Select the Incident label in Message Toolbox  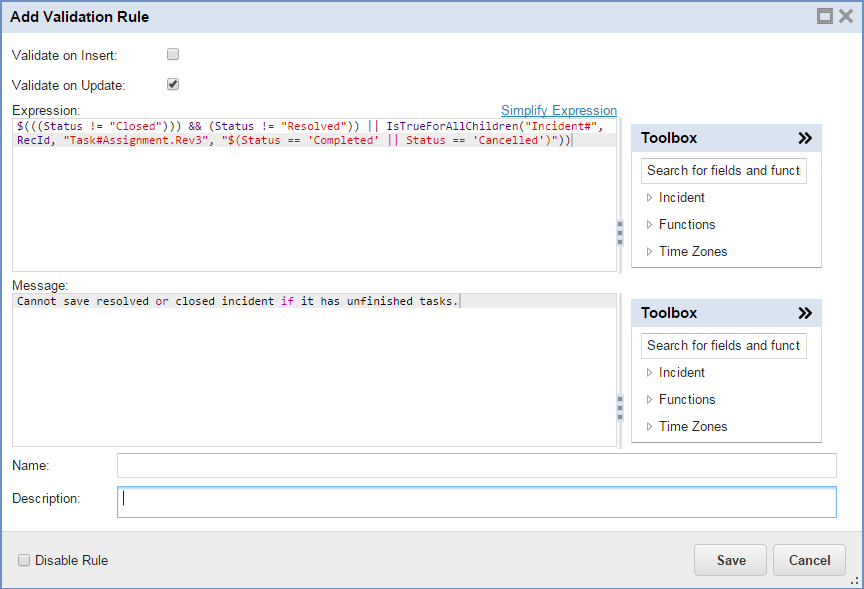682,372
